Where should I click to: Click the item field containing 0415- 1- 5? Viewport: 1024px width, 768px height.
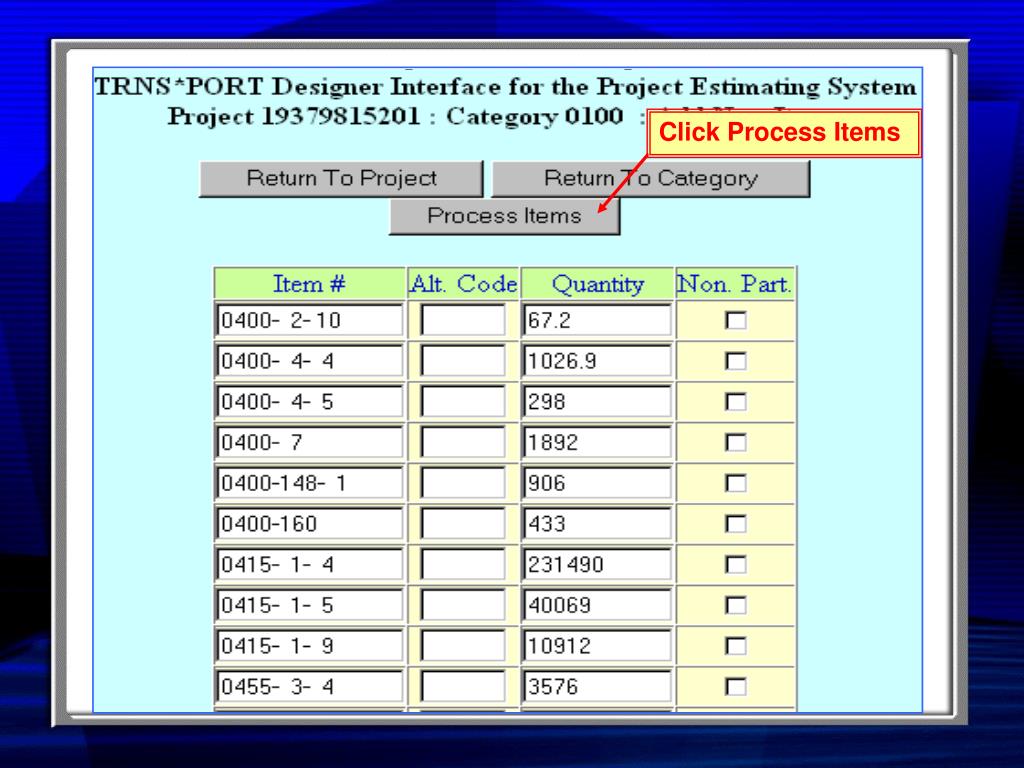click(310, 605)
